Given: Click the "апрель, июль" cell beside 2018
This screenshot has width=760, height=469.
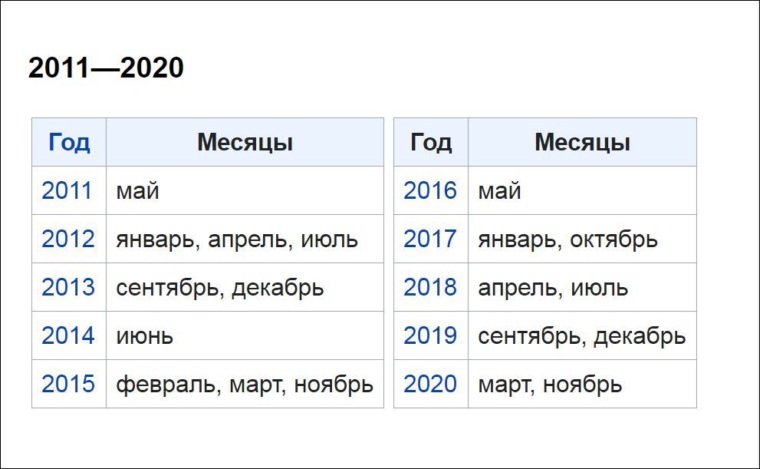Looking at the screenshot, I should tap(552, 287).
